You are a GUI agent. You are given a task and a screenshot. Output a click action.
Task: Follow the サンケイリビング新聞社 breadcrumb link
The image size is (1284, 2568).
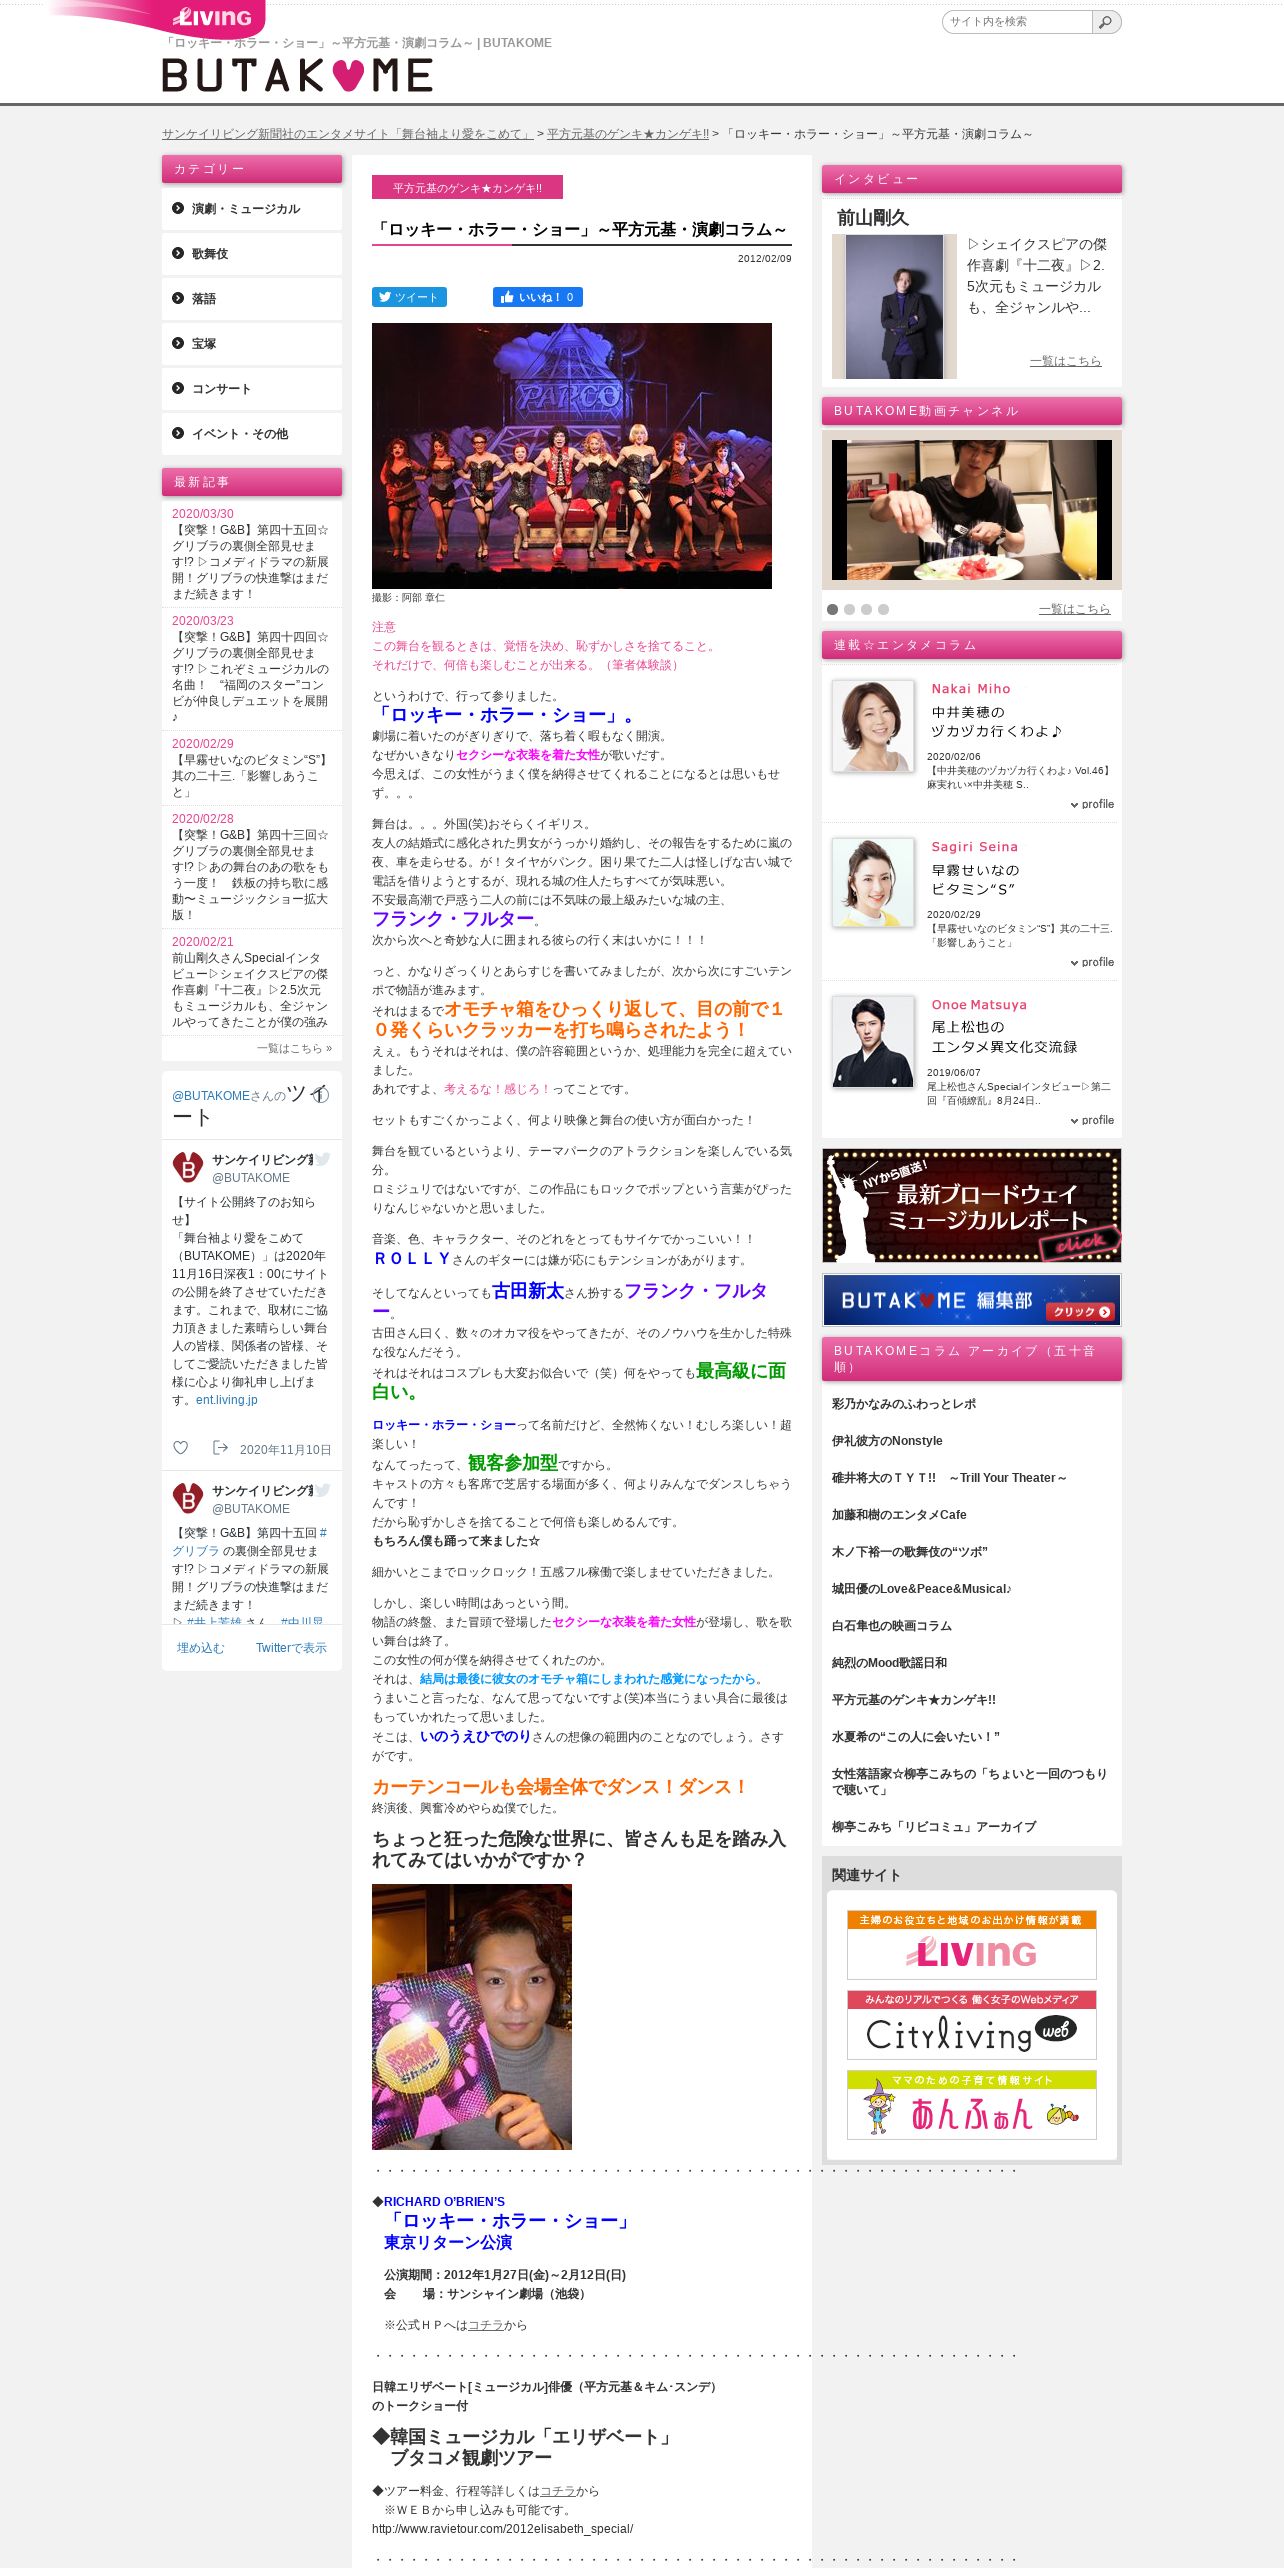pyautogui.click(x=348, y=134)
